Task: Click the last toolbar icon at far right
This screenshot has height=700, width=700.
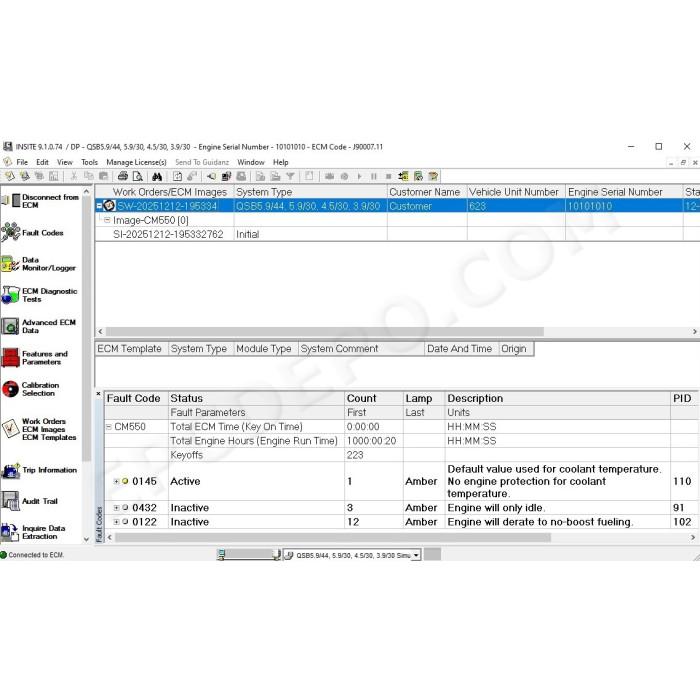Action: pos(433,176)
